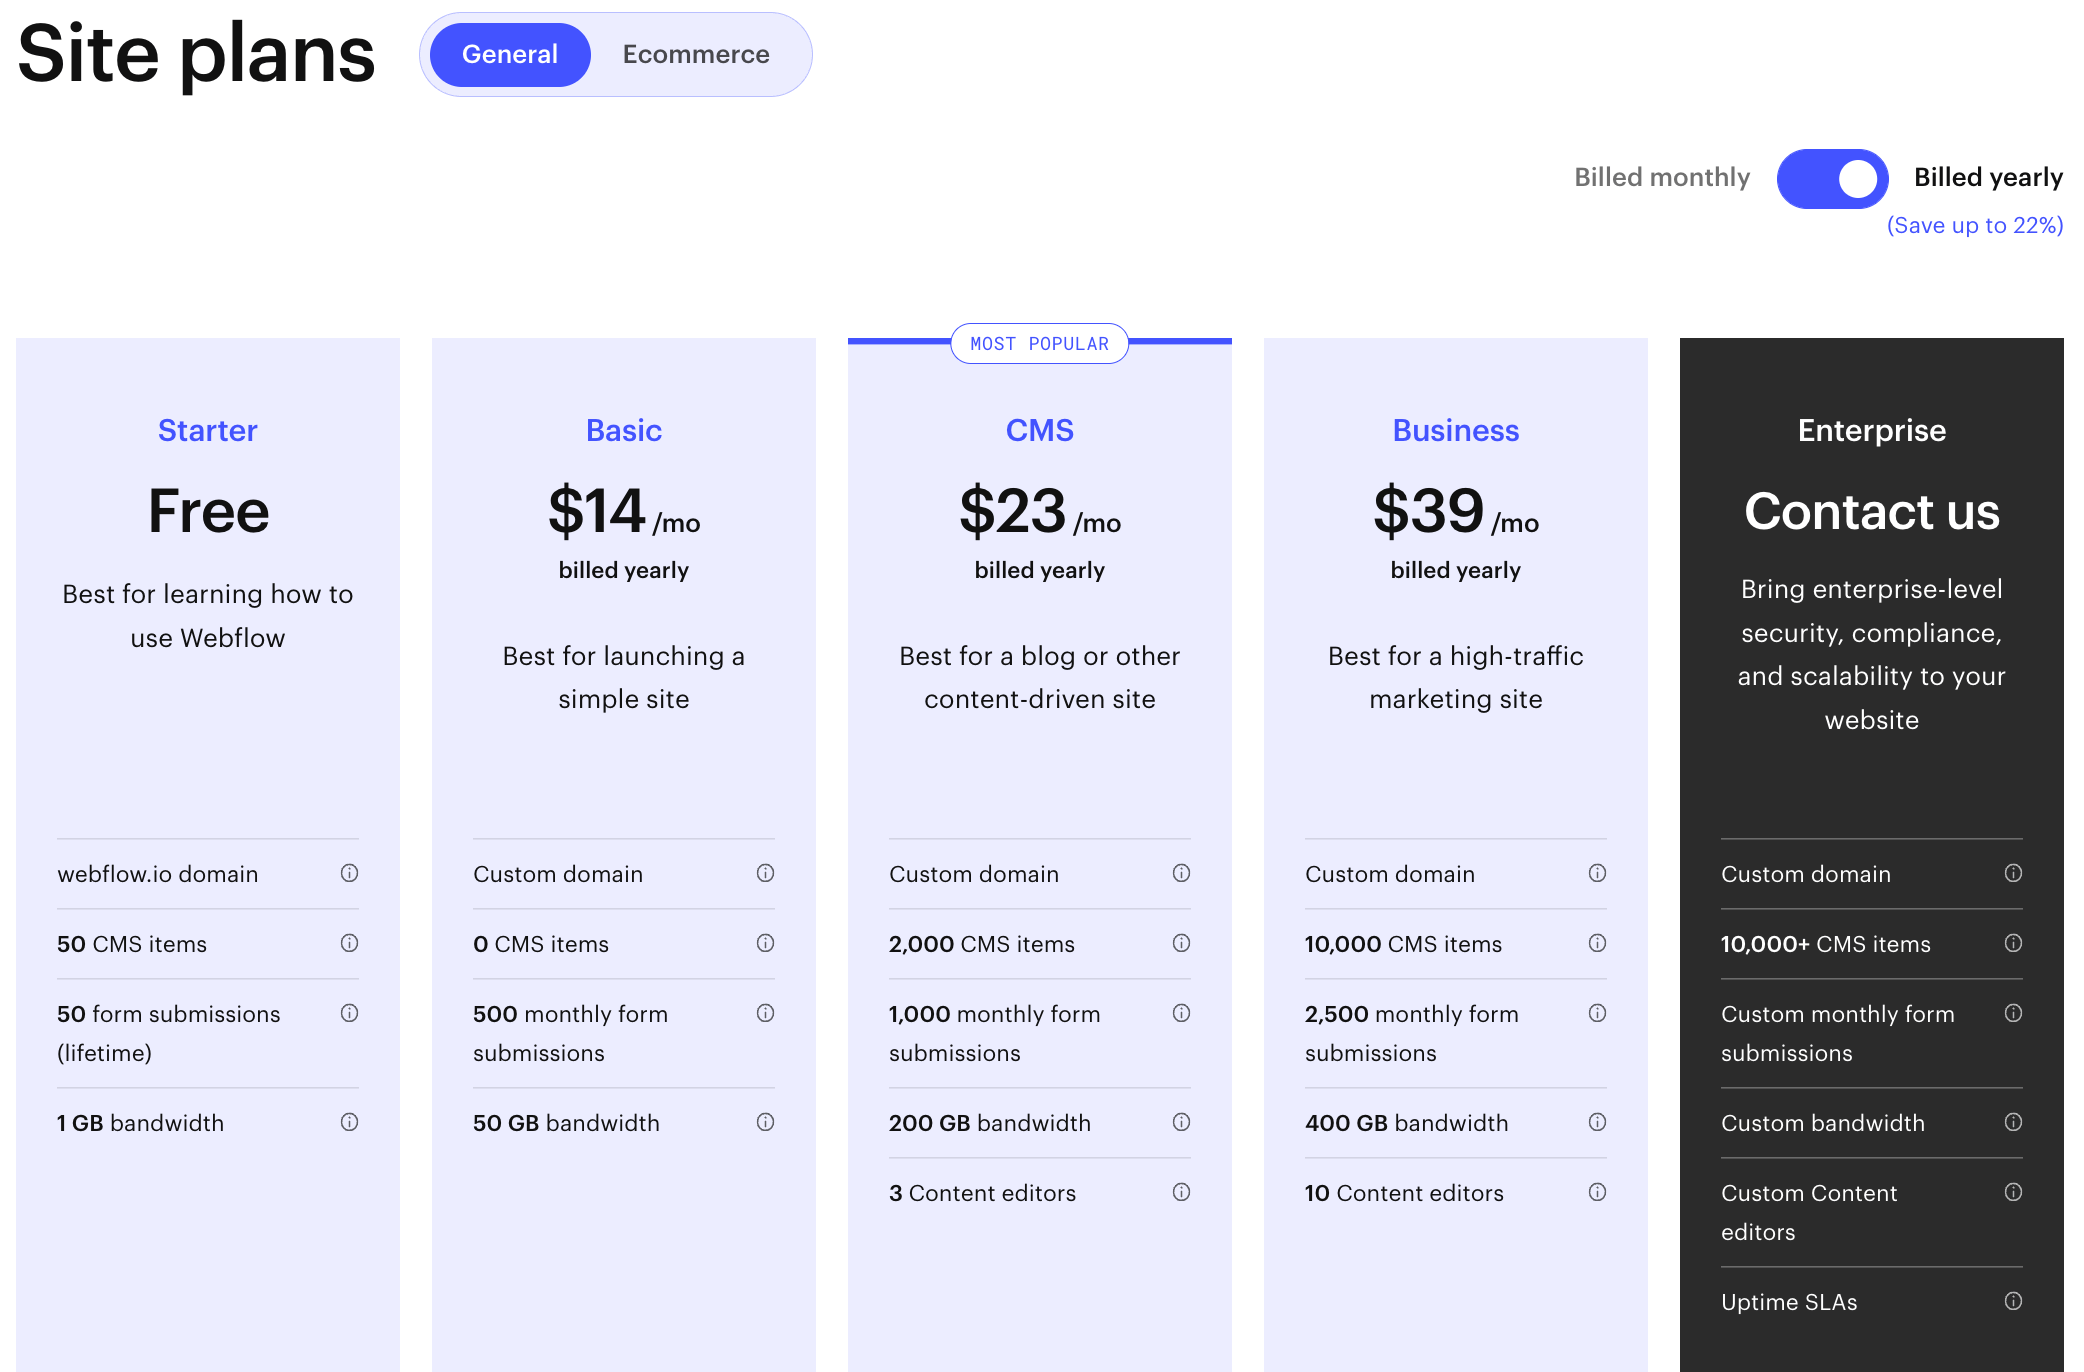Select Billed yearly option label

click(1988, 177)
